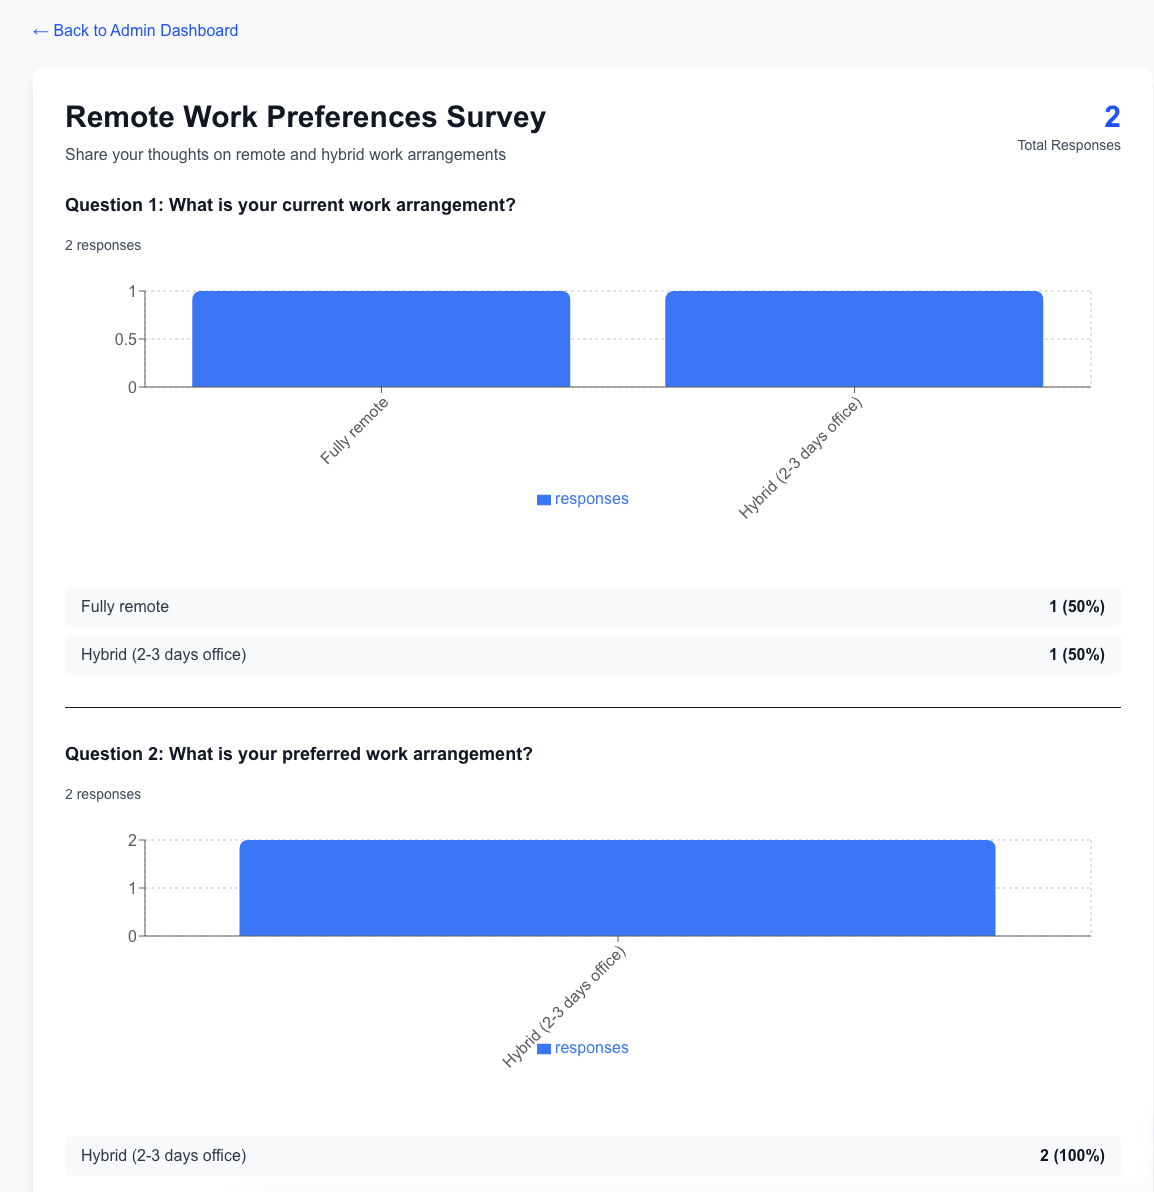Click the Fully remote bar in Question 1 chart
The width and height of the screenshot is (1154, 1192).
tap(381, 339)
